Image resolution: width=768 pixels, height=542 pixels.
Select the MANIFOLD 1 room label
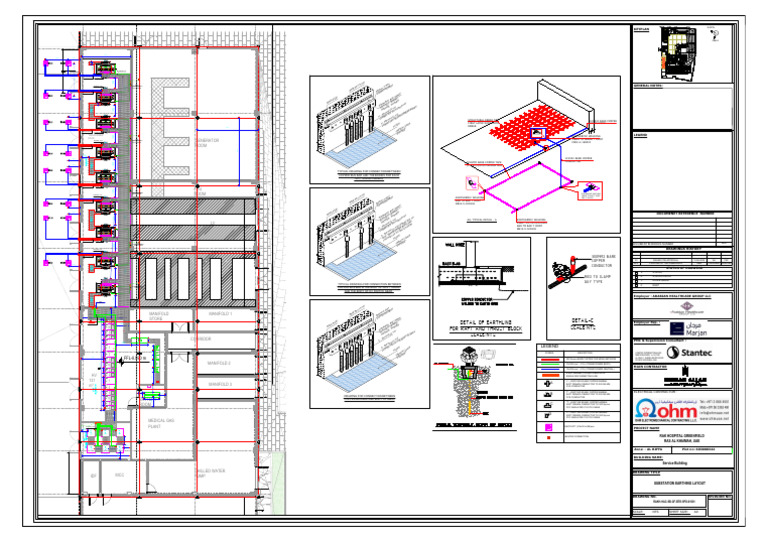tap(220, 314)
